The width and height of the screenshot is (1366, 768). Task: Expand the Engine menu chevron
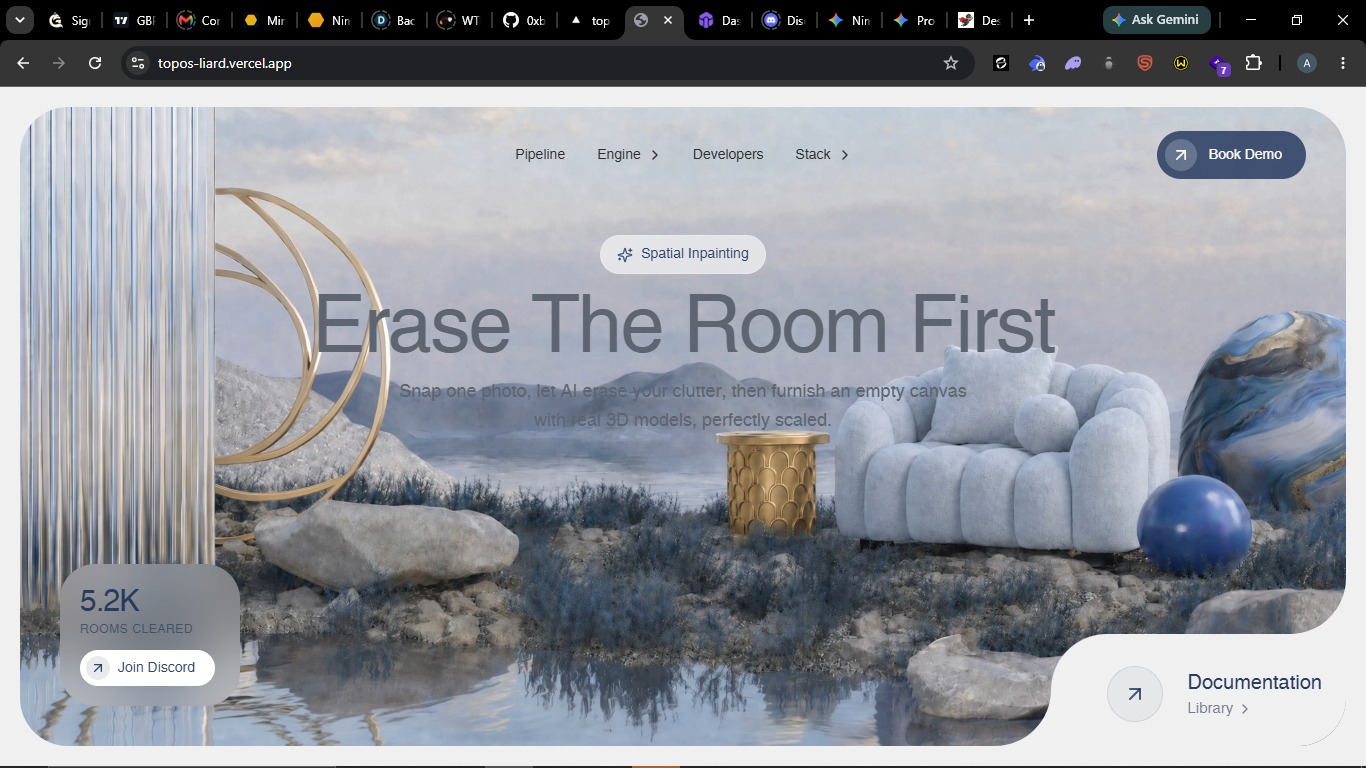[x=655, y=155]
